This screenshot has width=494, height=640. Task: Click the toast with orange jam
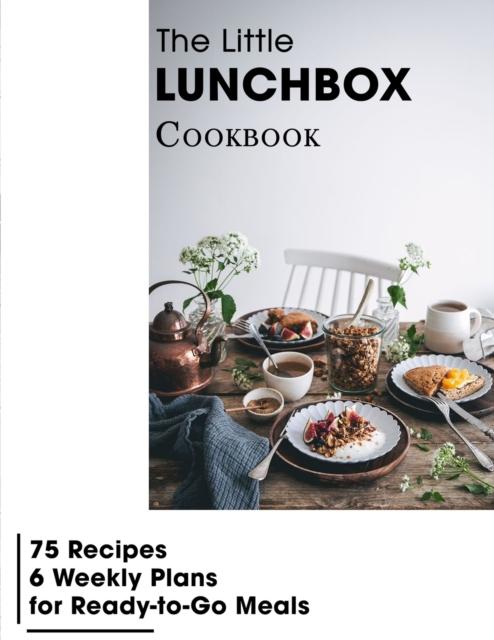(x=443, y=380)
